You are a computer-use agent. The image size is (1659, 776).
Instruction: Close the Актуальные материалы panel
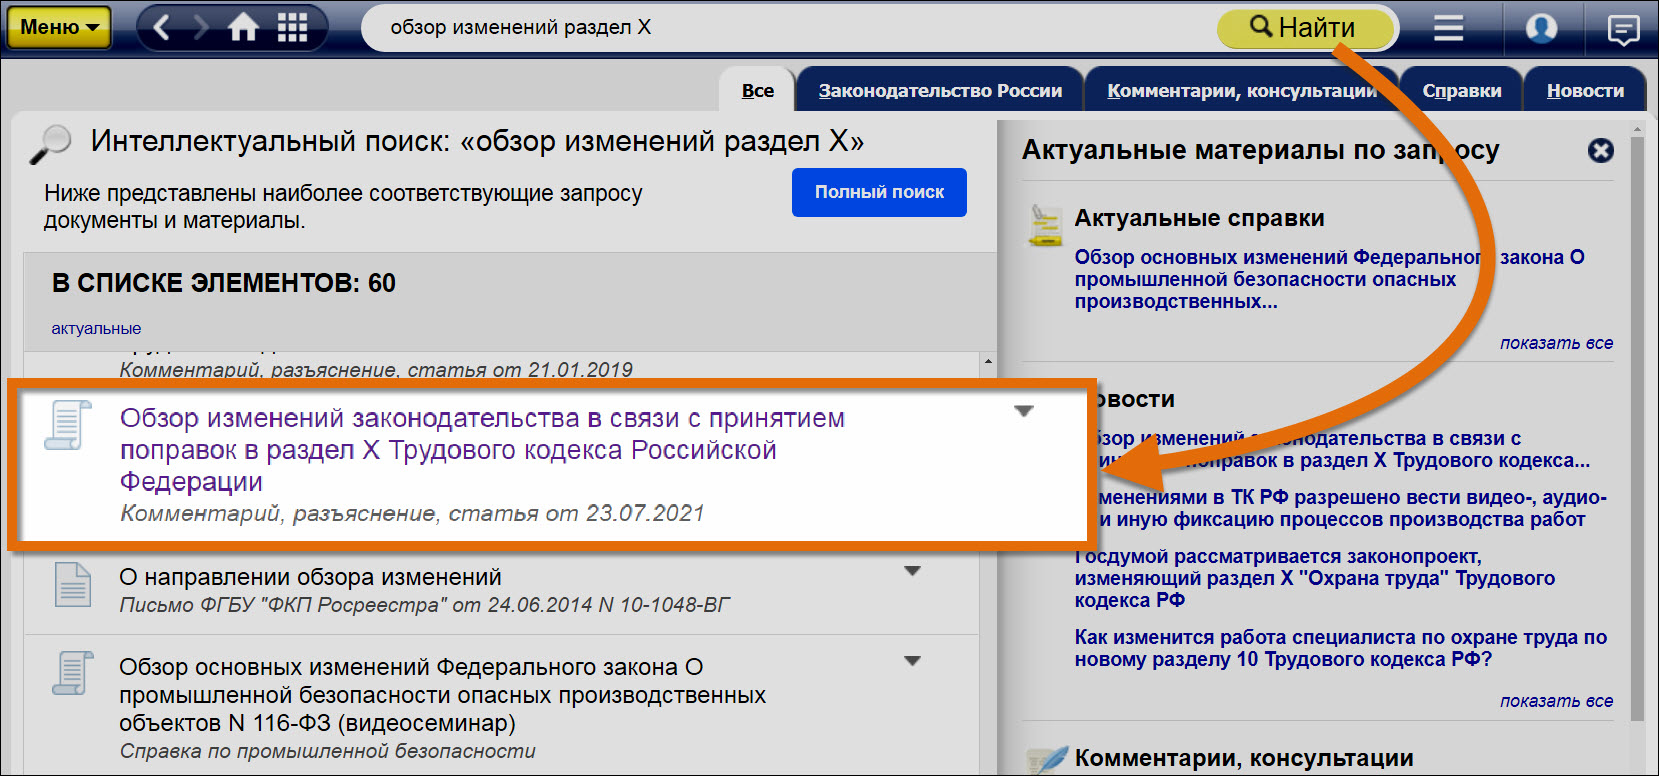[x=1600, y=150]
